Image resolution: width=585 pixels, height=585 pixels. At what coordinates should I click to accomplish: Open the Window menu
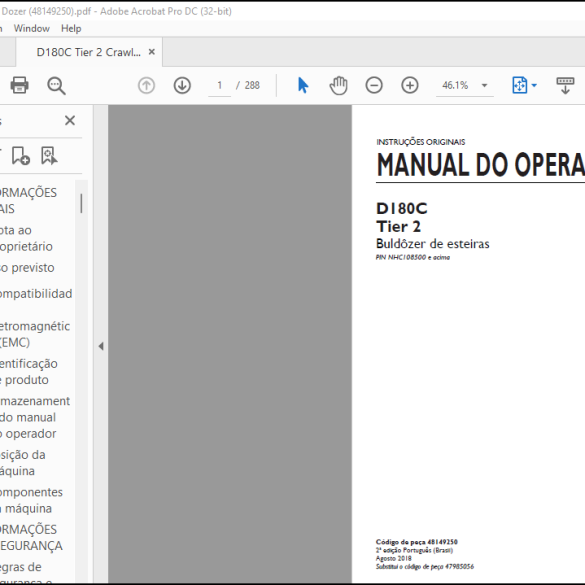[32, 28]
